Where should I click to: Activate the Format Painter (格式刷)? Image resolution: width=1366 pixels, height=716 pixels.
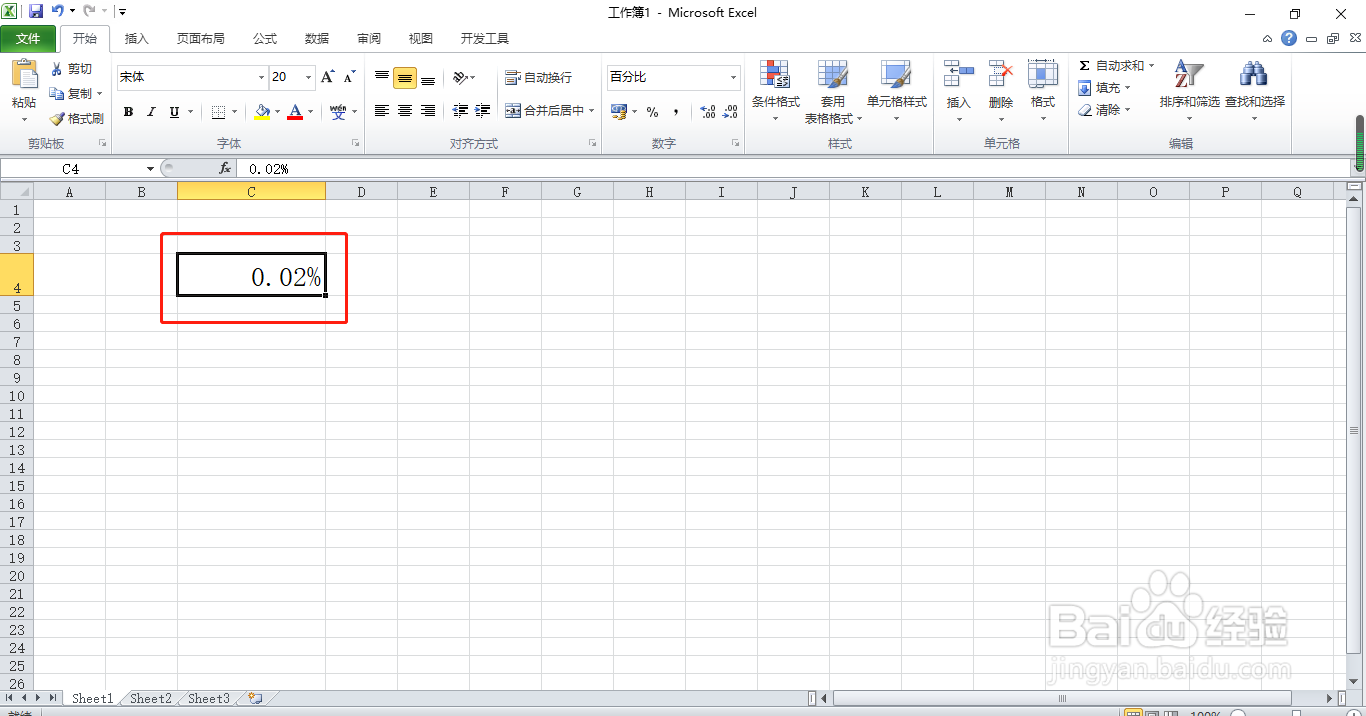coord(76,118)
